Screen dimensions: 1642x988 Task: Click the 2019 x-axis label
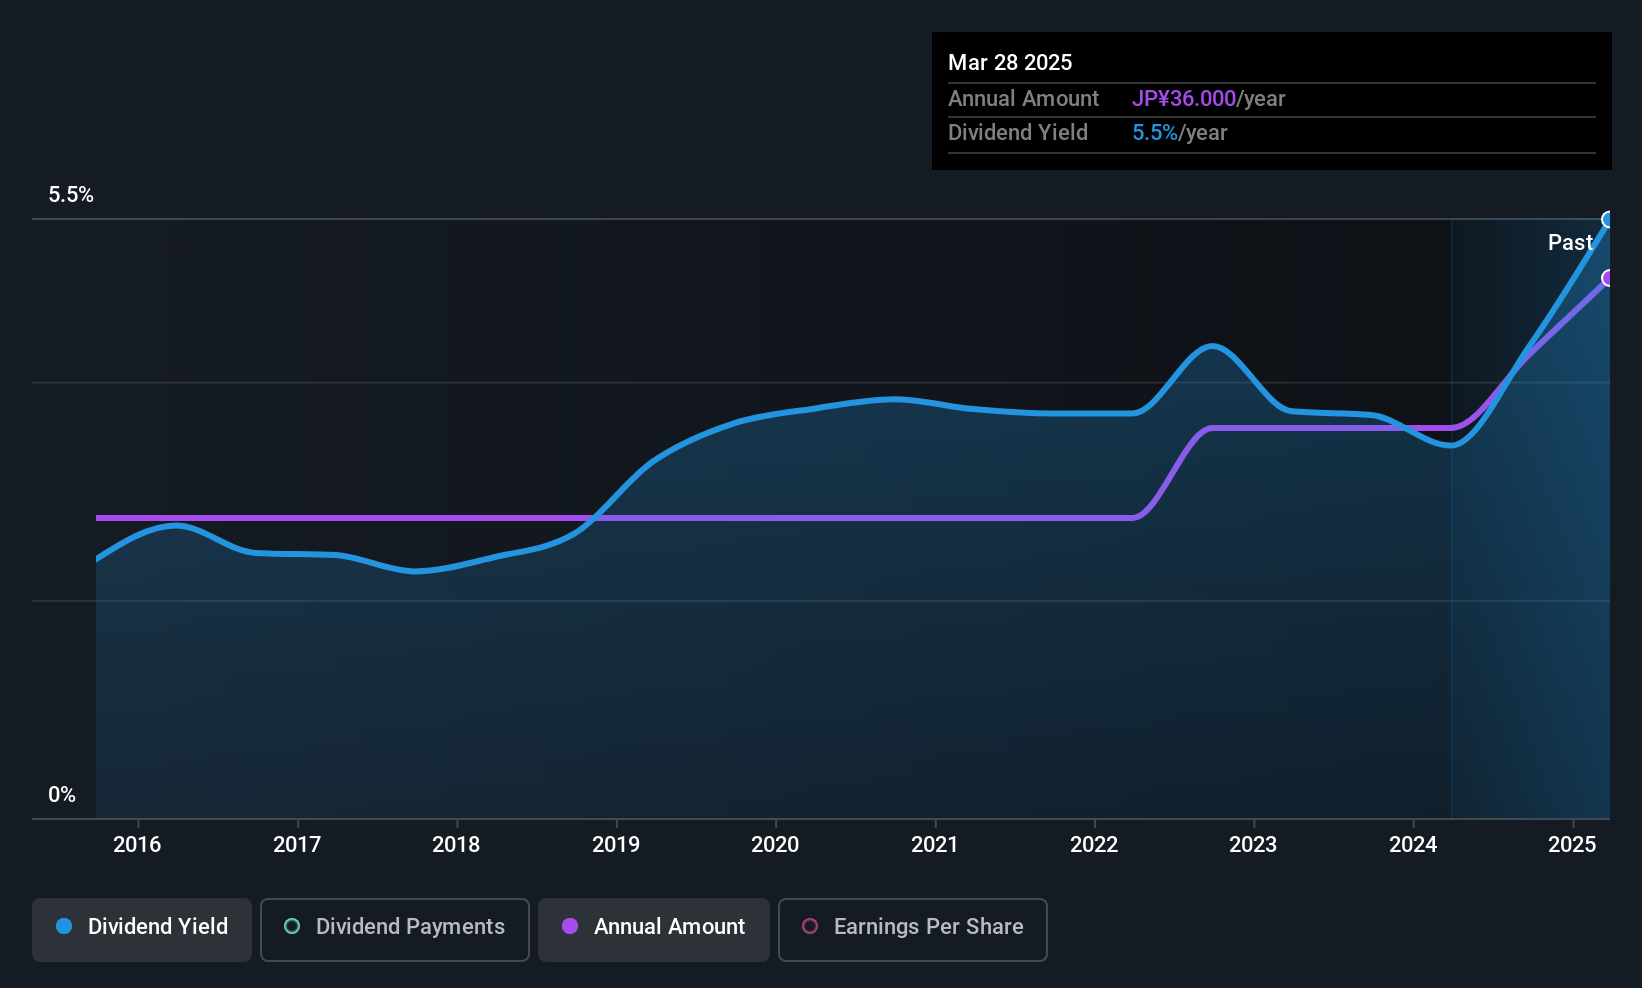(x=616, y=844)
